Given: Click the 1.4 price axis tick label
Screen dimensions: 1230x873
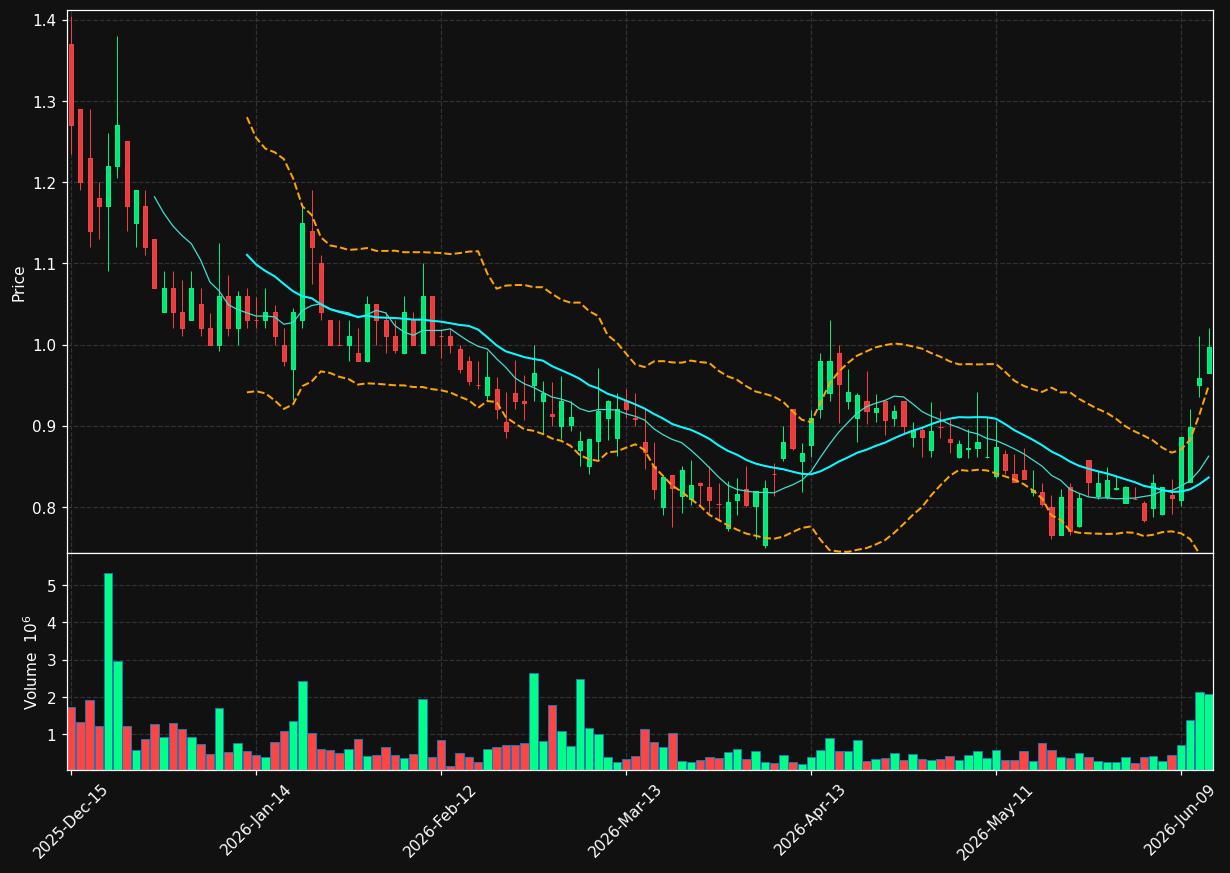Looking at the screenshot, I should [45, 20].
